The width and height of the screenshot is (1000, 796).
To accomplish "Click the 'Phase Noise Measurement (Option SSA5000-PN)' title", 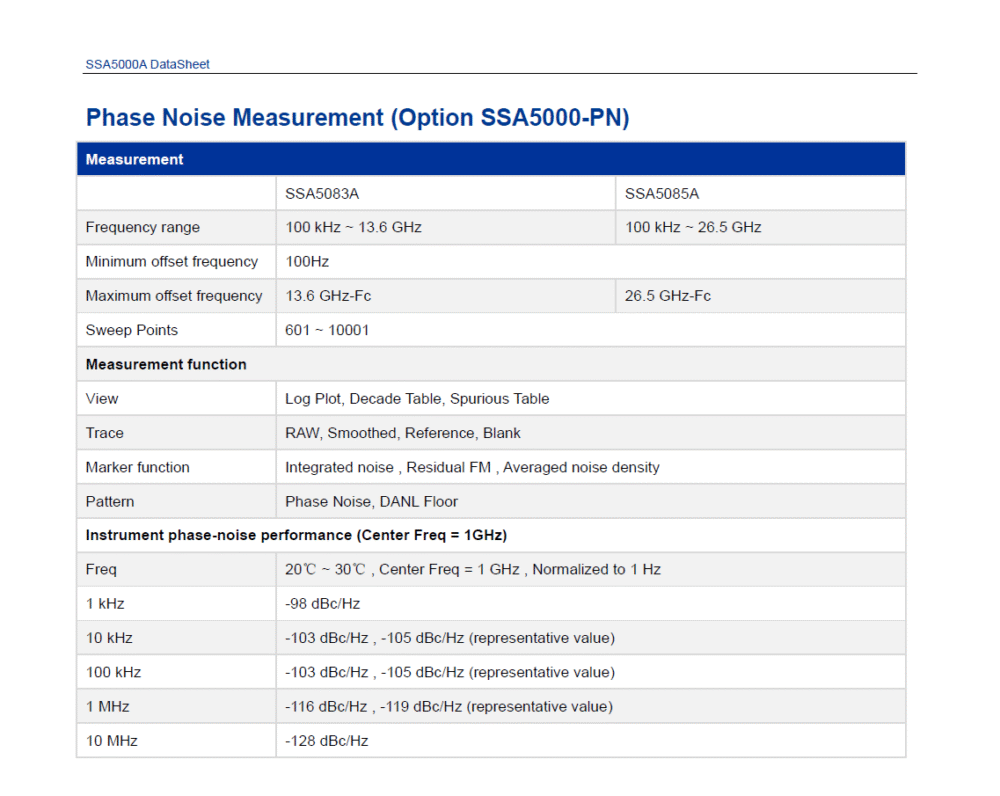I will click(358, 118).
